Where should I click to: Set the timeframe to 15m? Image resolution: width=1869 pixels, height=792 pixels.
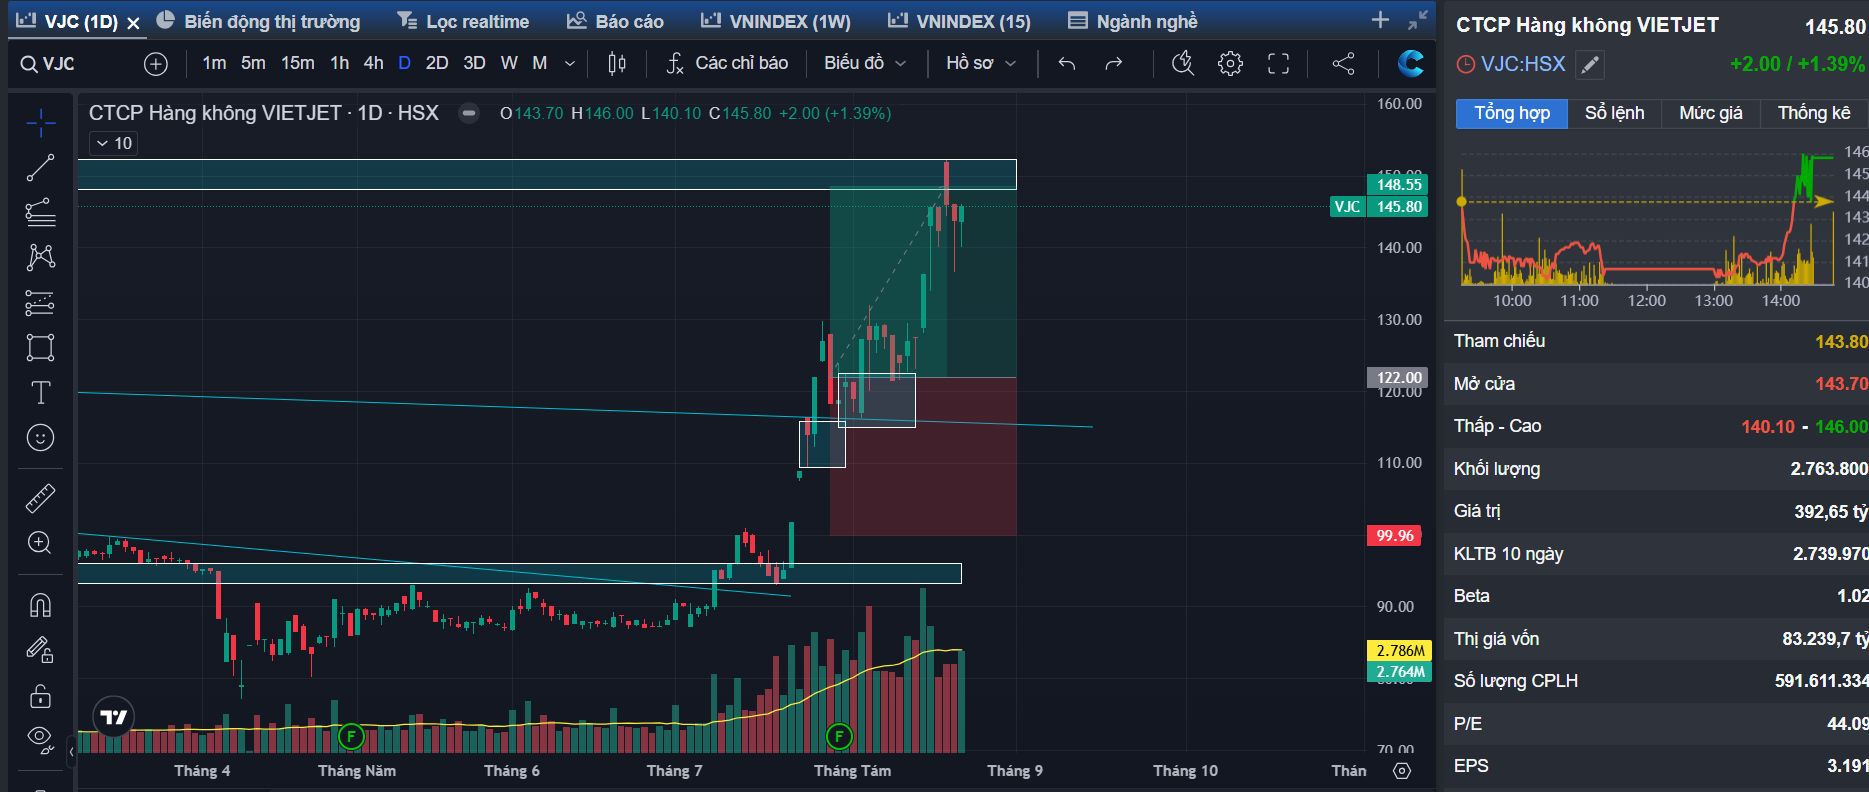pyautogui.click(x=298, y=63)
